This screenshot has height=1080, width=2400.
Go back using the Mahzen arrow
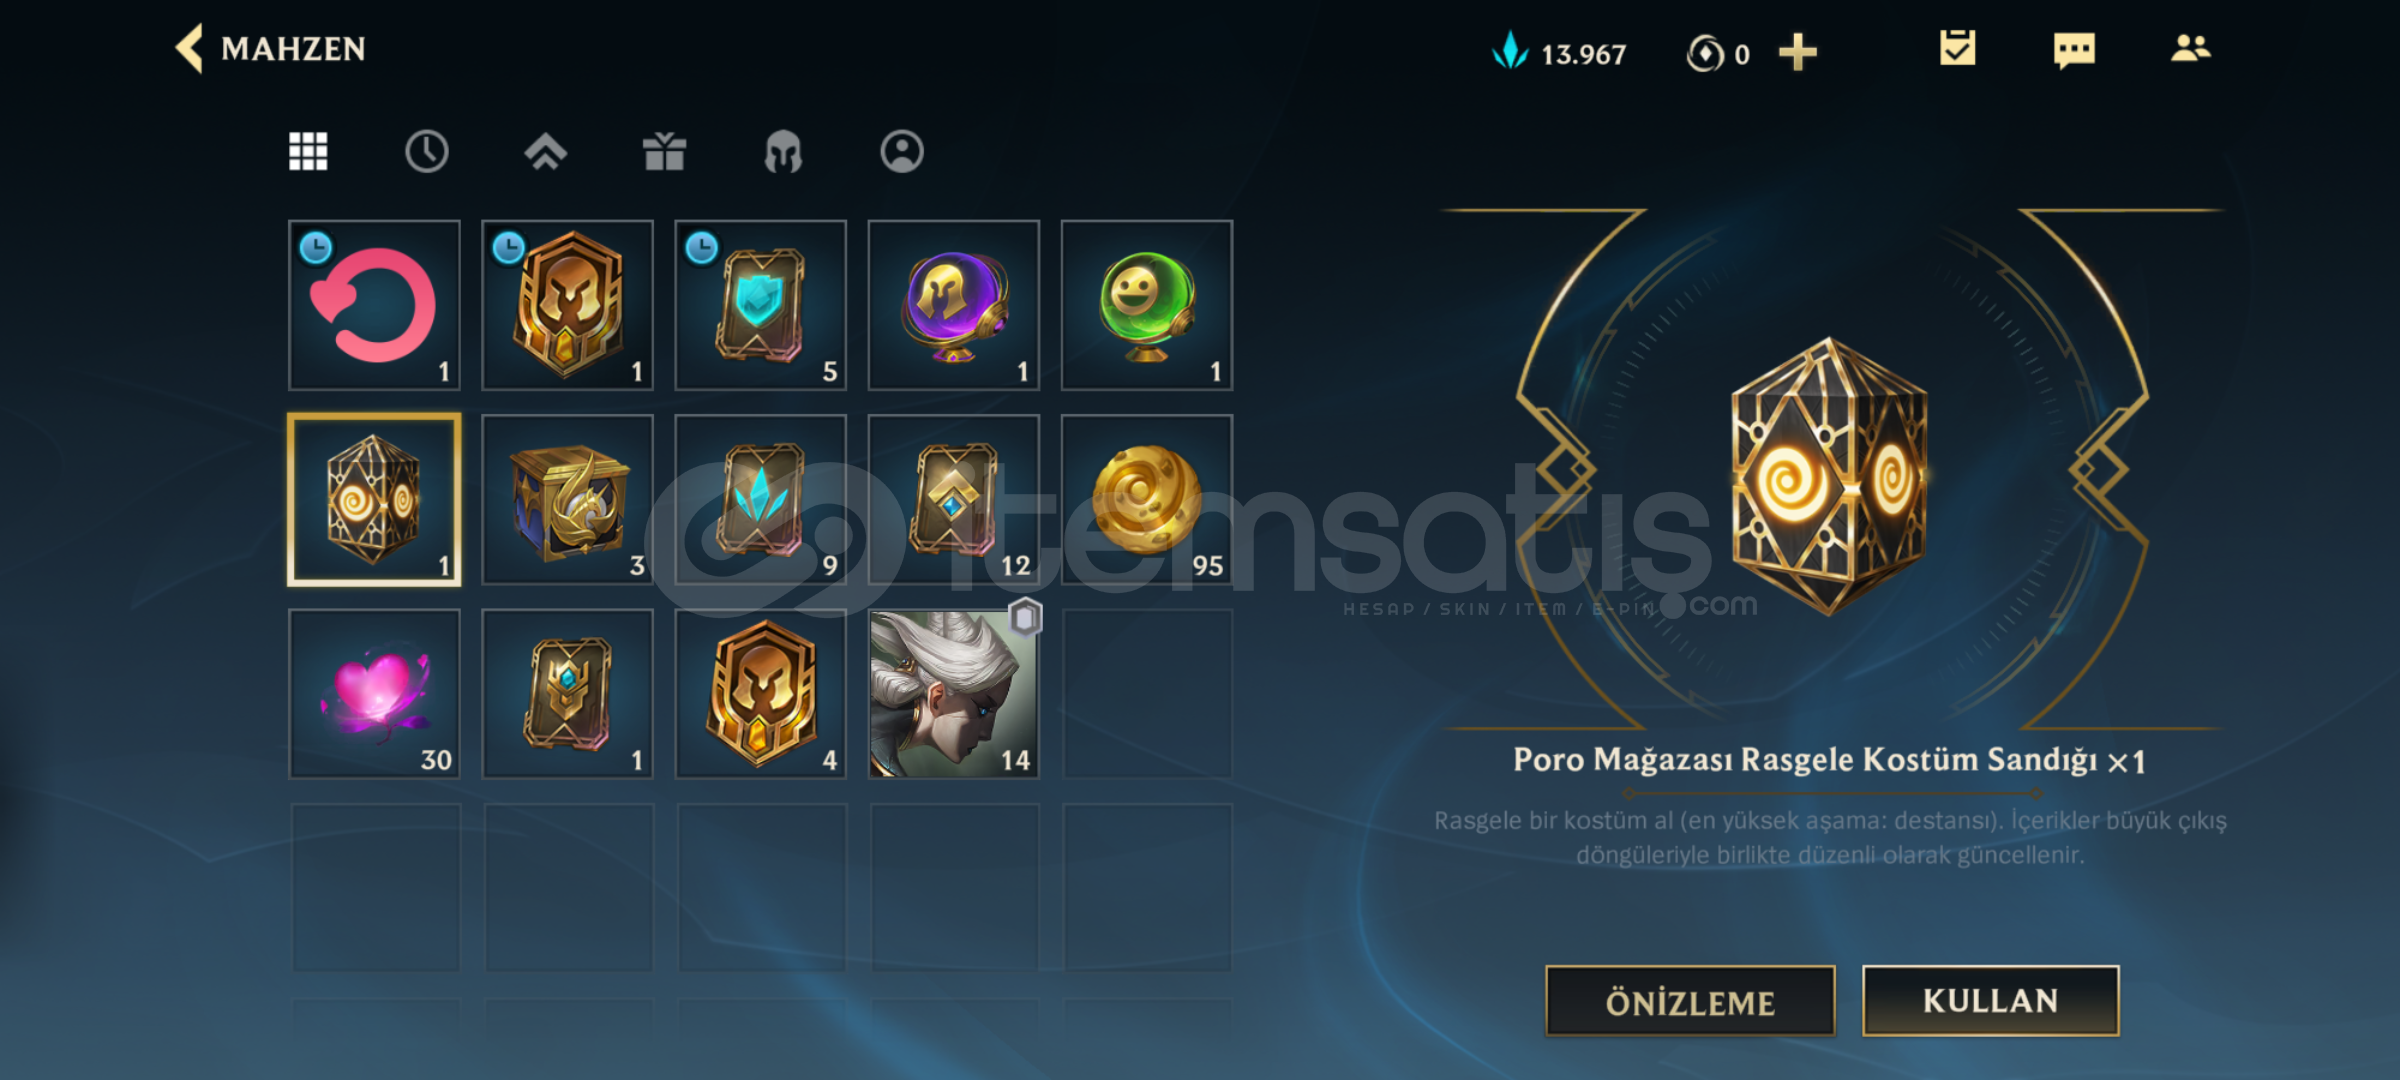click(x=190, y=48)
